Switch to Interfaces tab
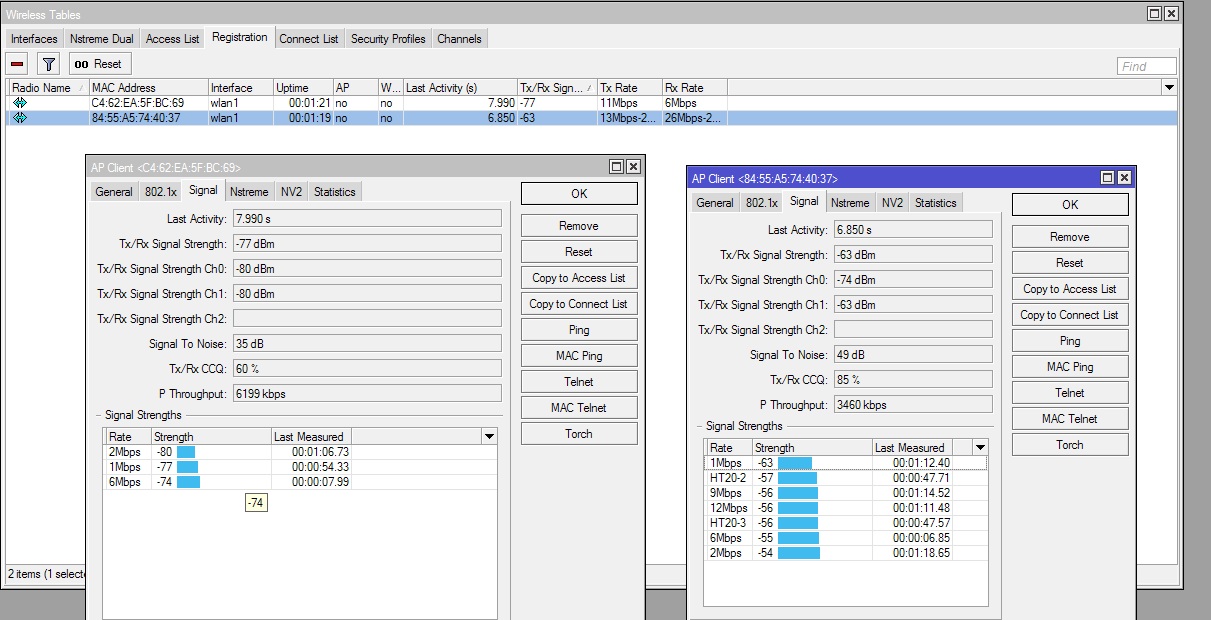 click(34, 39)
